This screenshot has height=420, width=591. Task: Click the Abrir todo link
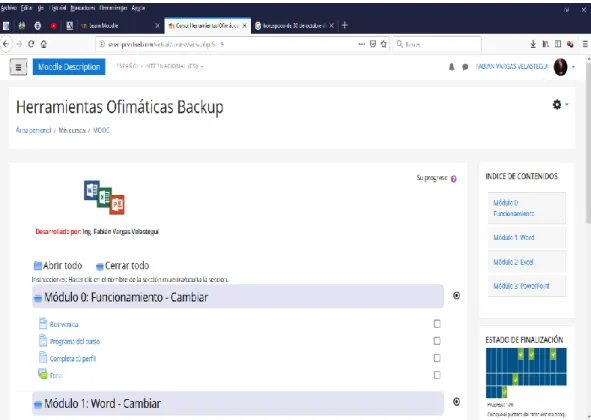tap(58, 266)
